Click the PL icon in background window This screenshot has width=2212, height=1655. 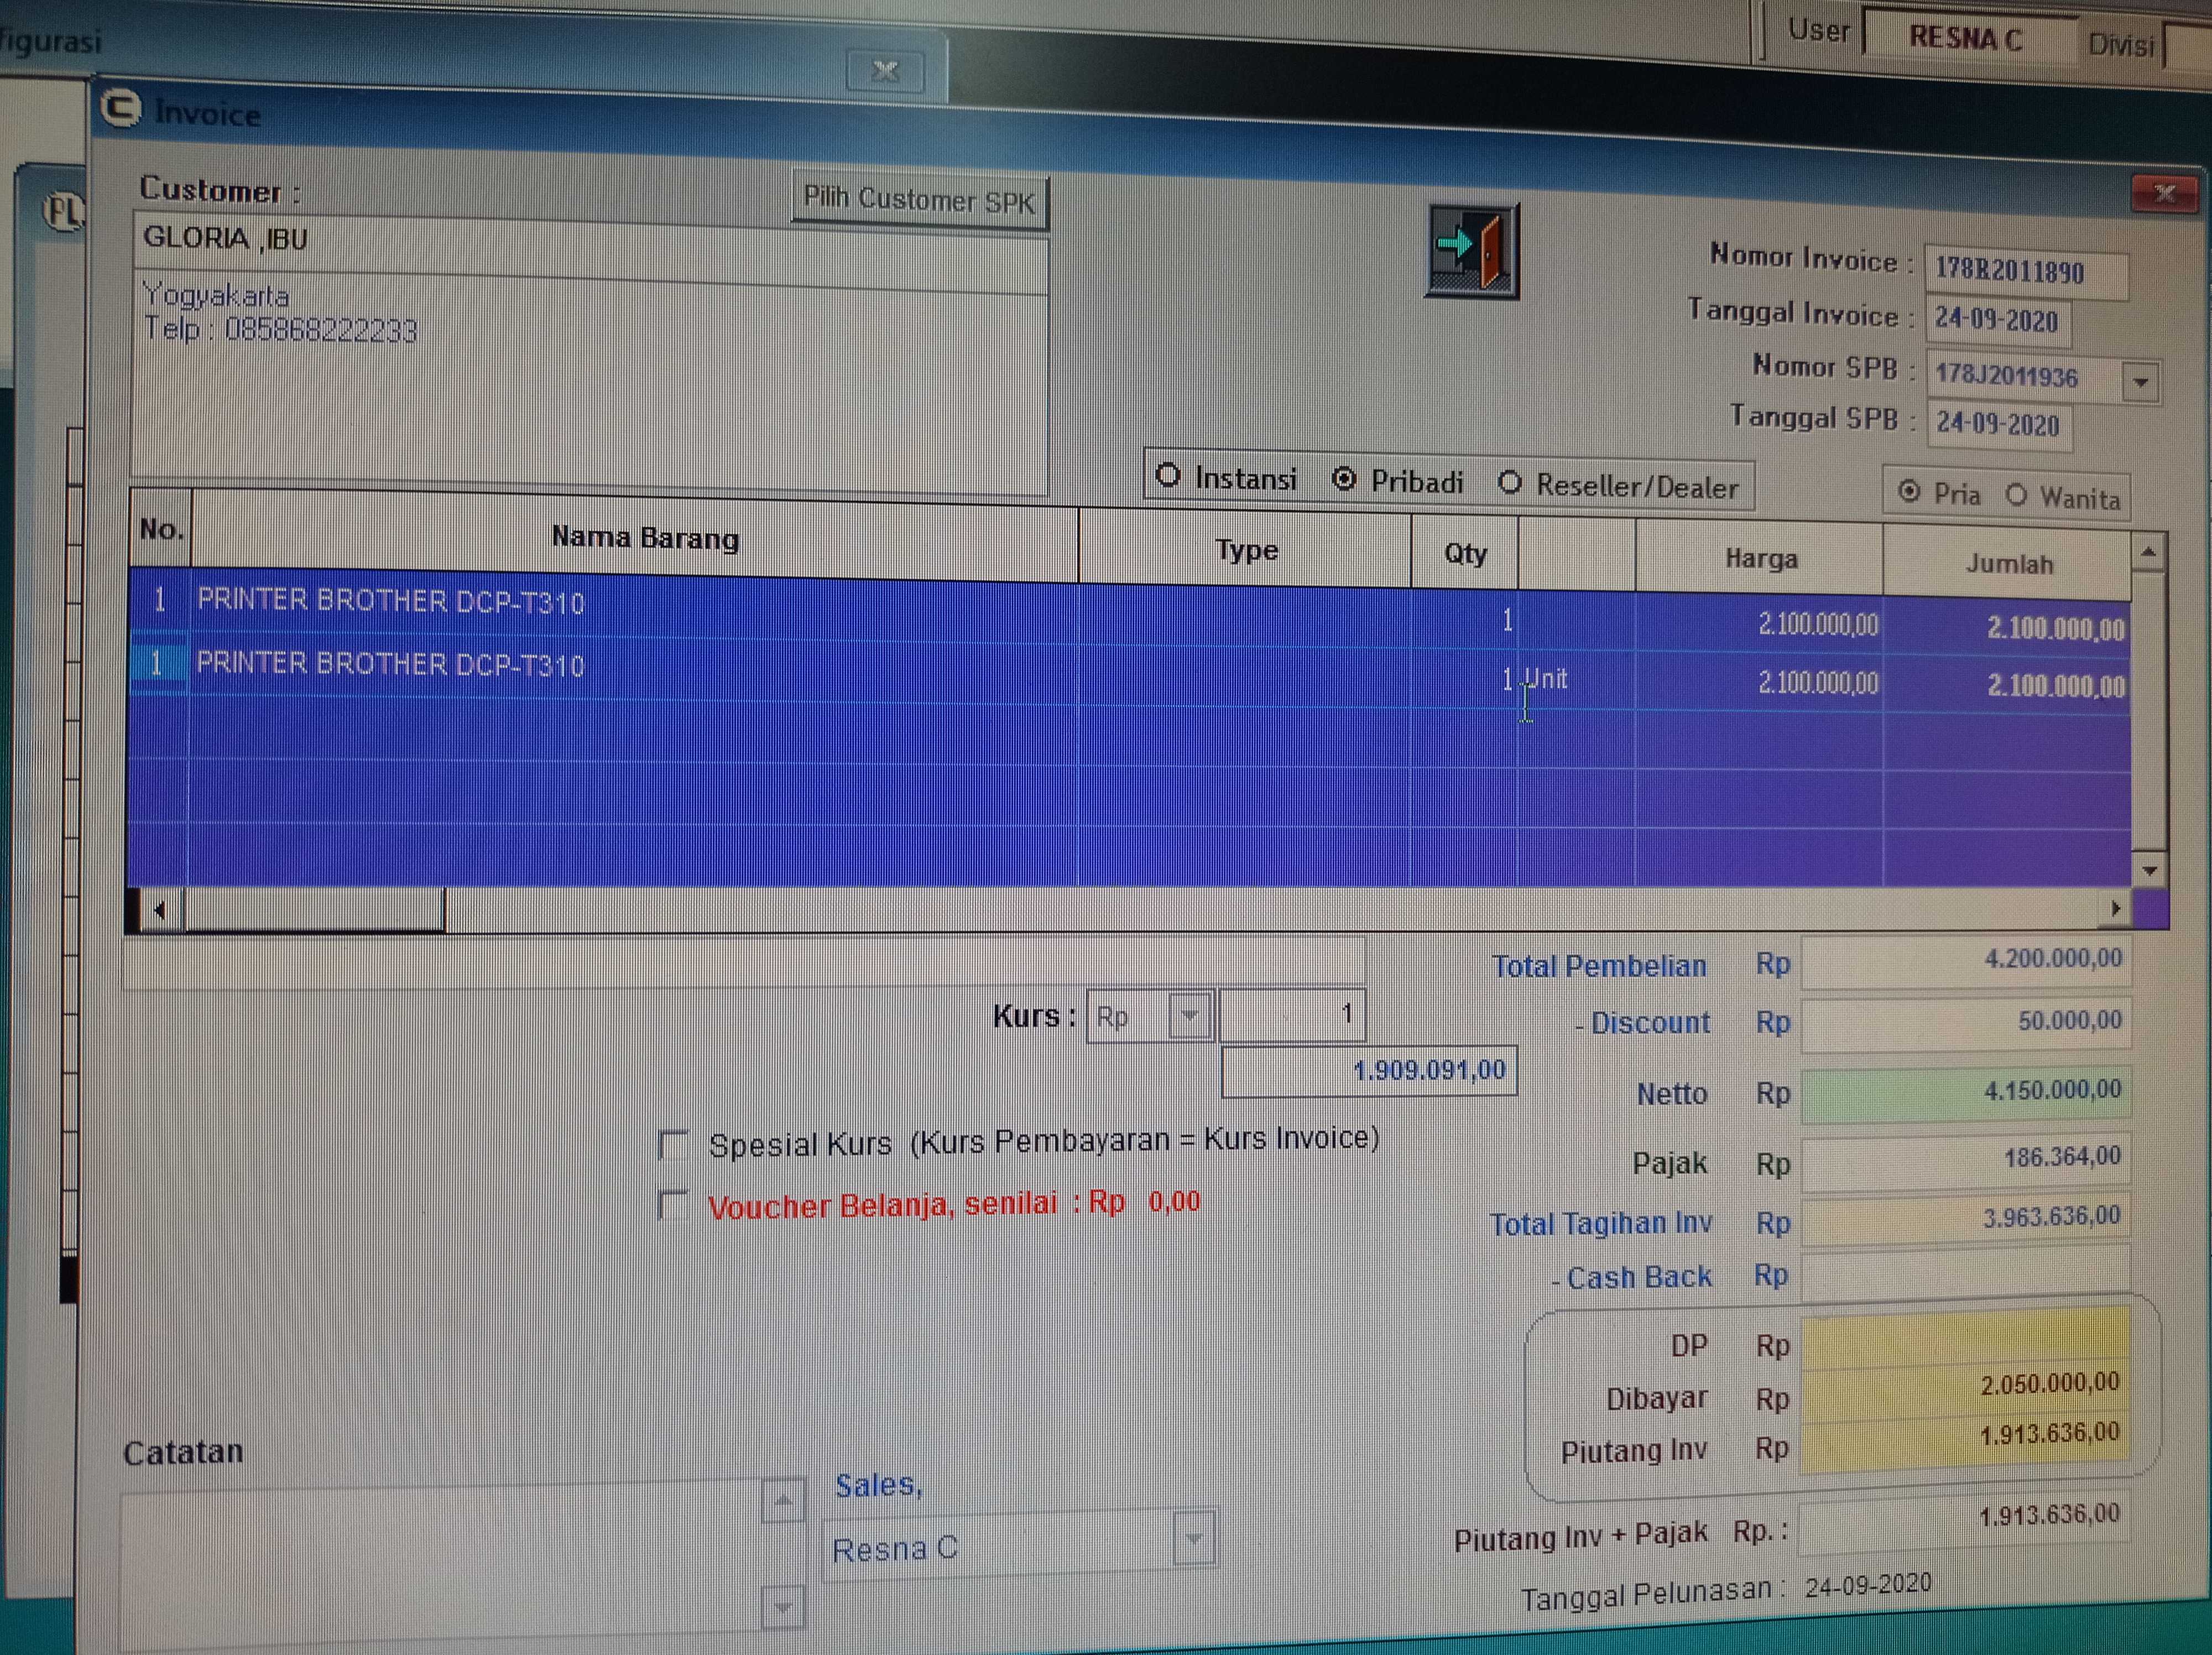pos(62,212)
